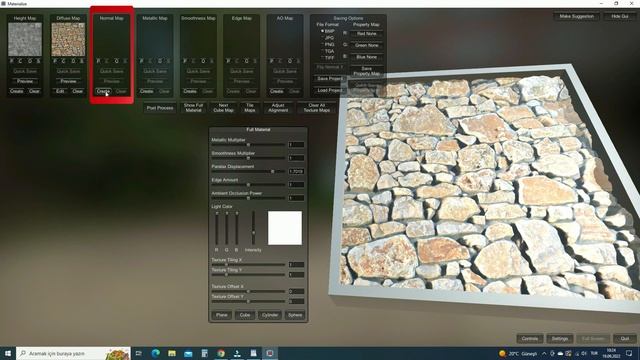The width and height of the screenshot is (640, 360).
Task: Edit the Diffuse Map
Action: (60, 91)
